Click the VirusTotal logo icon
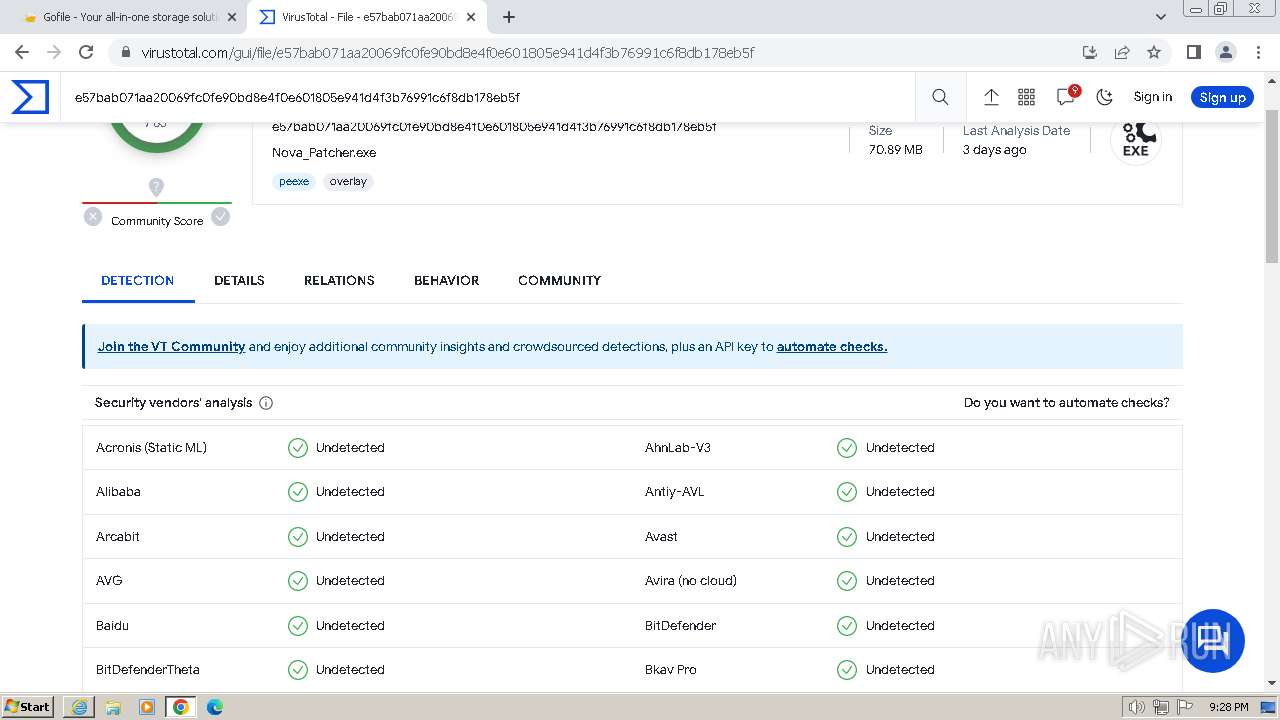 (x=30, y=97)
